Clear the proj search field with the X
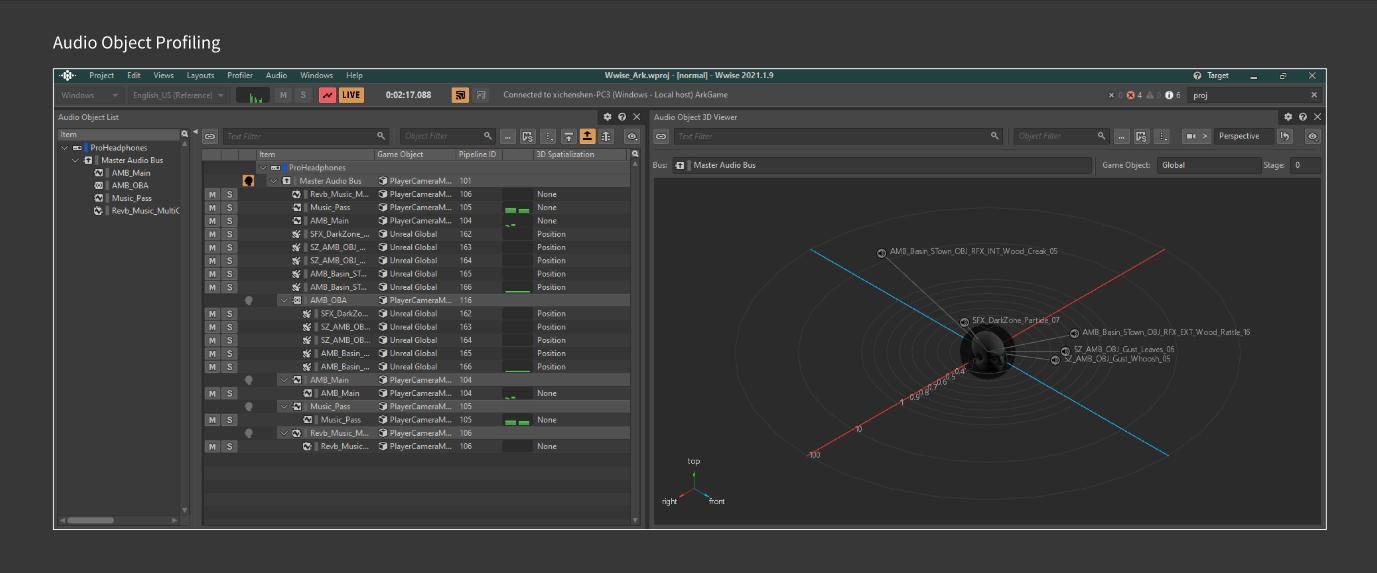Image resolution: width=1377 pixels, height=573 pixels. point(1313,95)
